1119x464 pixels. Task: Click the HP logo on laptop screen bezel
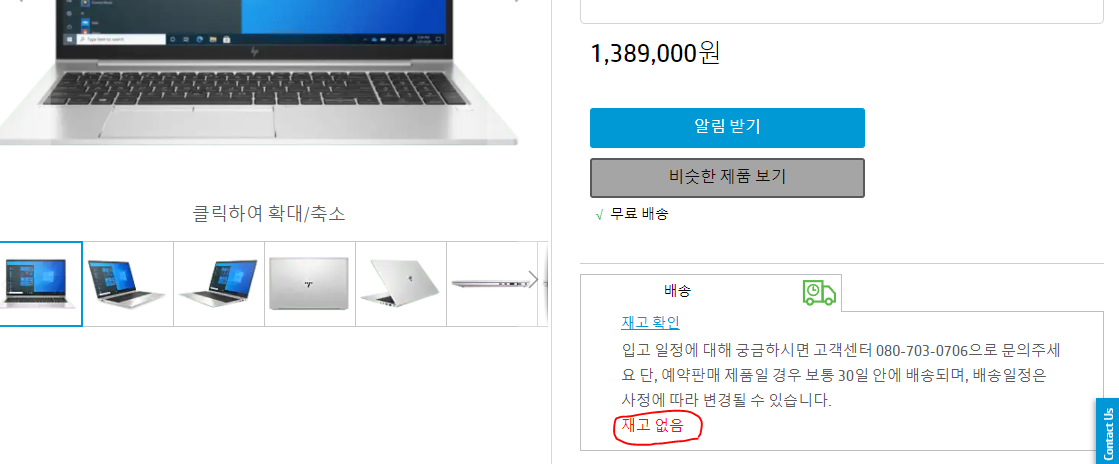pos(255,52)
